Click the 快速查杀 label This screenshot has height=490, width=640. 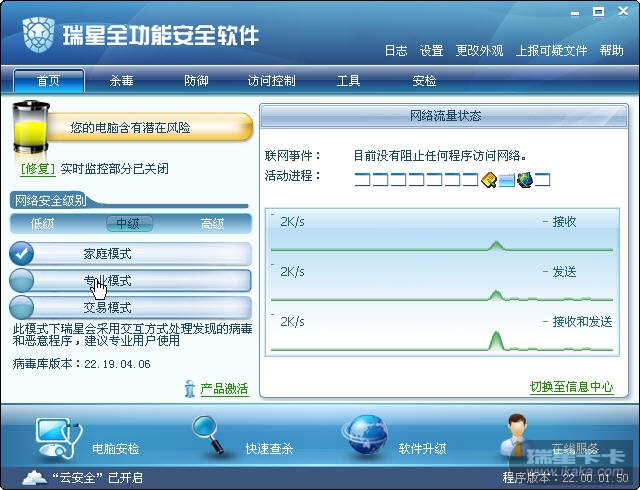pos(269,449)
